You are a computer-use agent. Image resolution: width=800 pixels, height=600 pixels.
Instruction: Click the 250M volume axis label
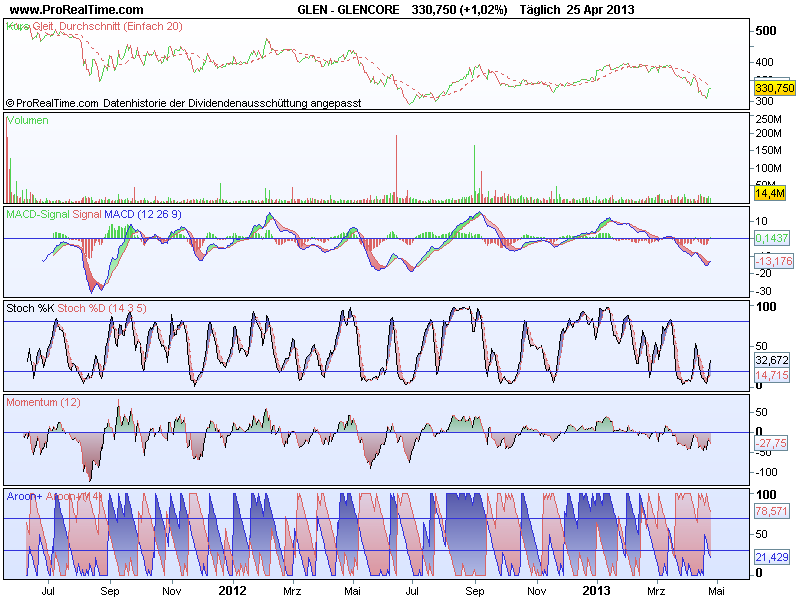(x=768, y=119)
